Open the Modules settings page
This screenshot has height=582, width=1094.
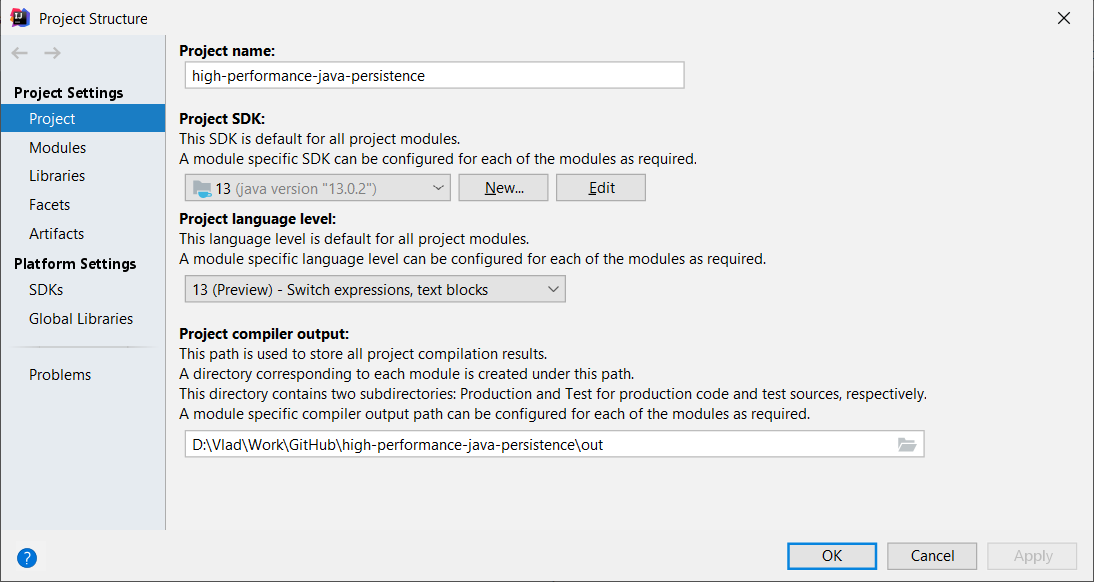(x=57, y=148)
